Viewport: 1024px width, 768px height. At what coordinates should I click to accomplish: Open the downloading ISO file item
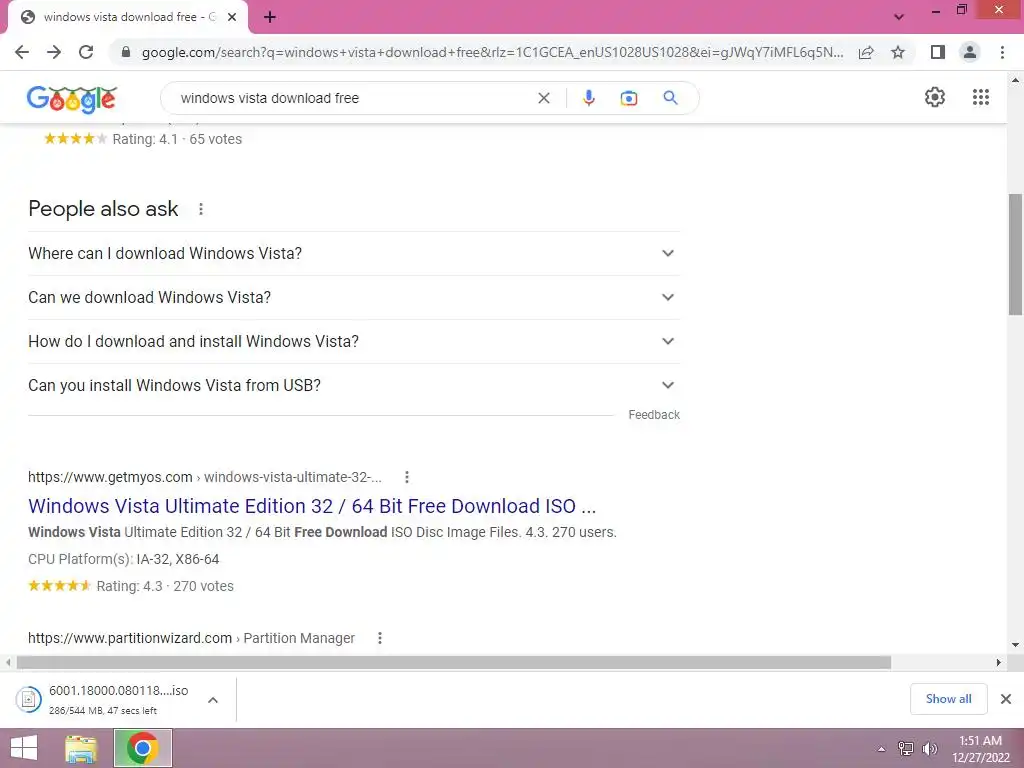(104, 699)
